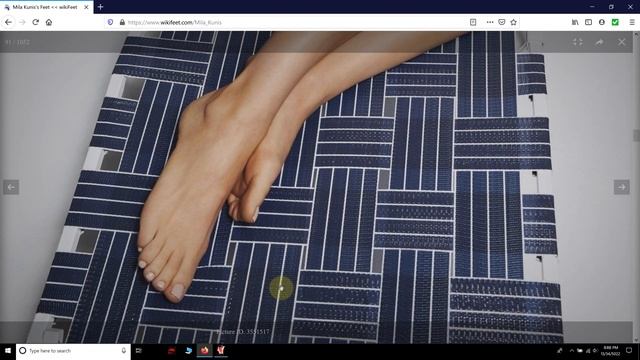
Task: Open the page actions three-dot menu
Action: [x=490, y=22]
